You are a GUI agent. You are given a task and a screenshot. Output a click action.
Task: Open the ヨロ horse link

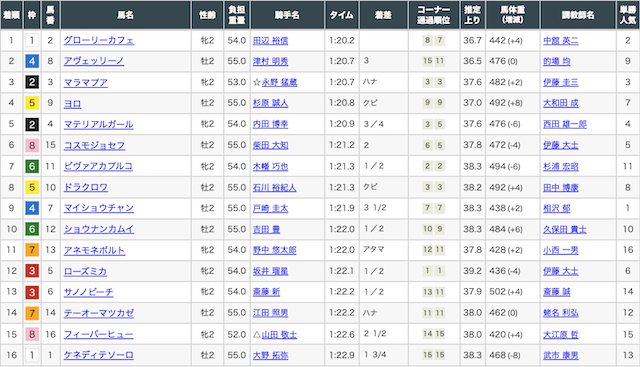[x=73, y=103]
